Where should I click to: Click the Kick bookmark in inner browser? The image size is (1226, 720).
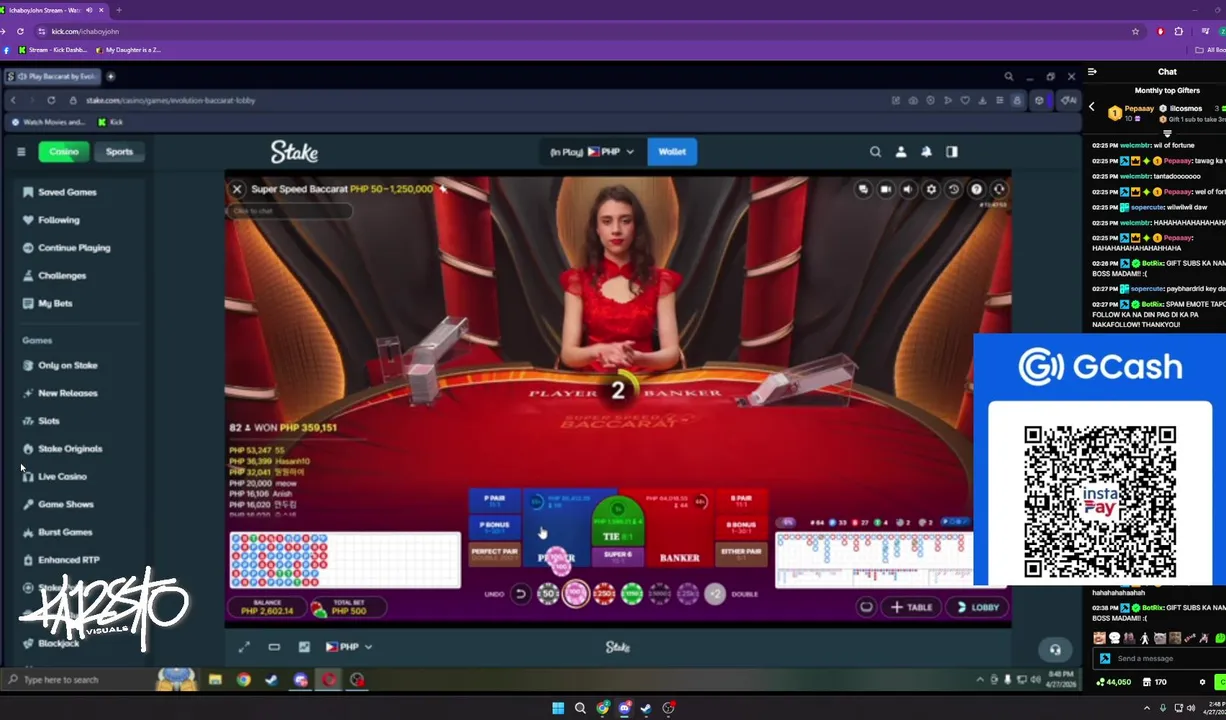click(x=110, y=122)
